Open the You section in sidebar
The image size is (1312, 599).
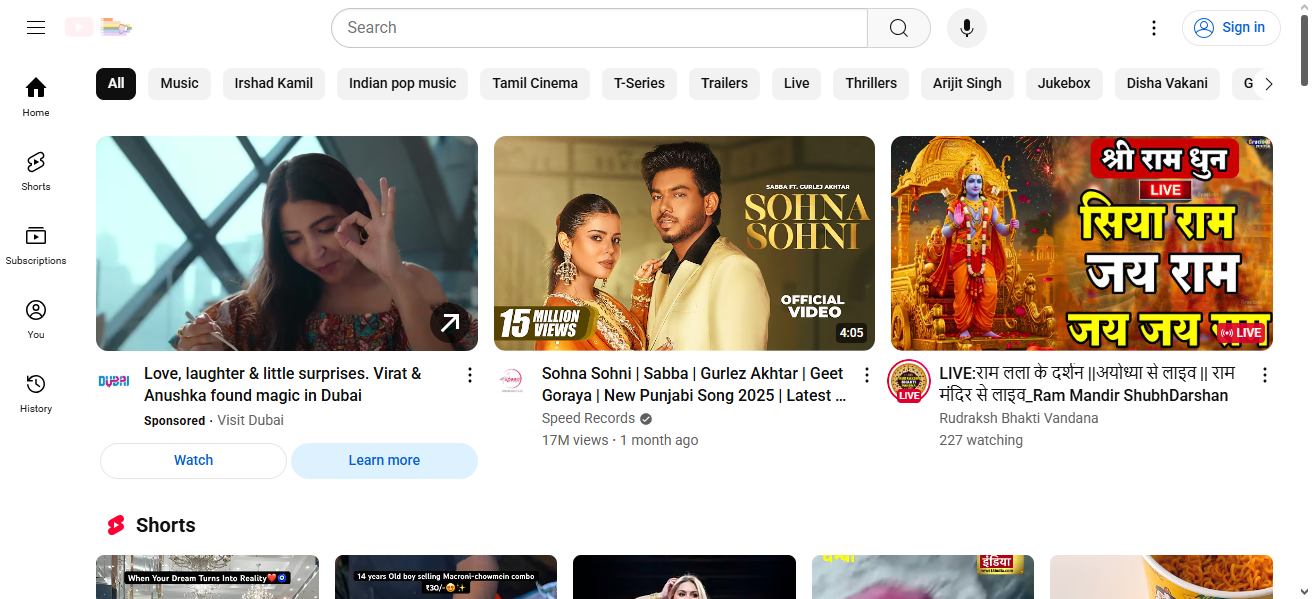pos(36,319)
